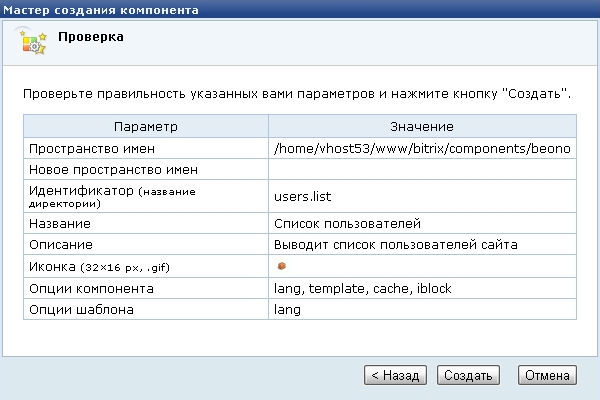Click the Список пользователей name value
600x400 pixels.
[x=334, y=223]
